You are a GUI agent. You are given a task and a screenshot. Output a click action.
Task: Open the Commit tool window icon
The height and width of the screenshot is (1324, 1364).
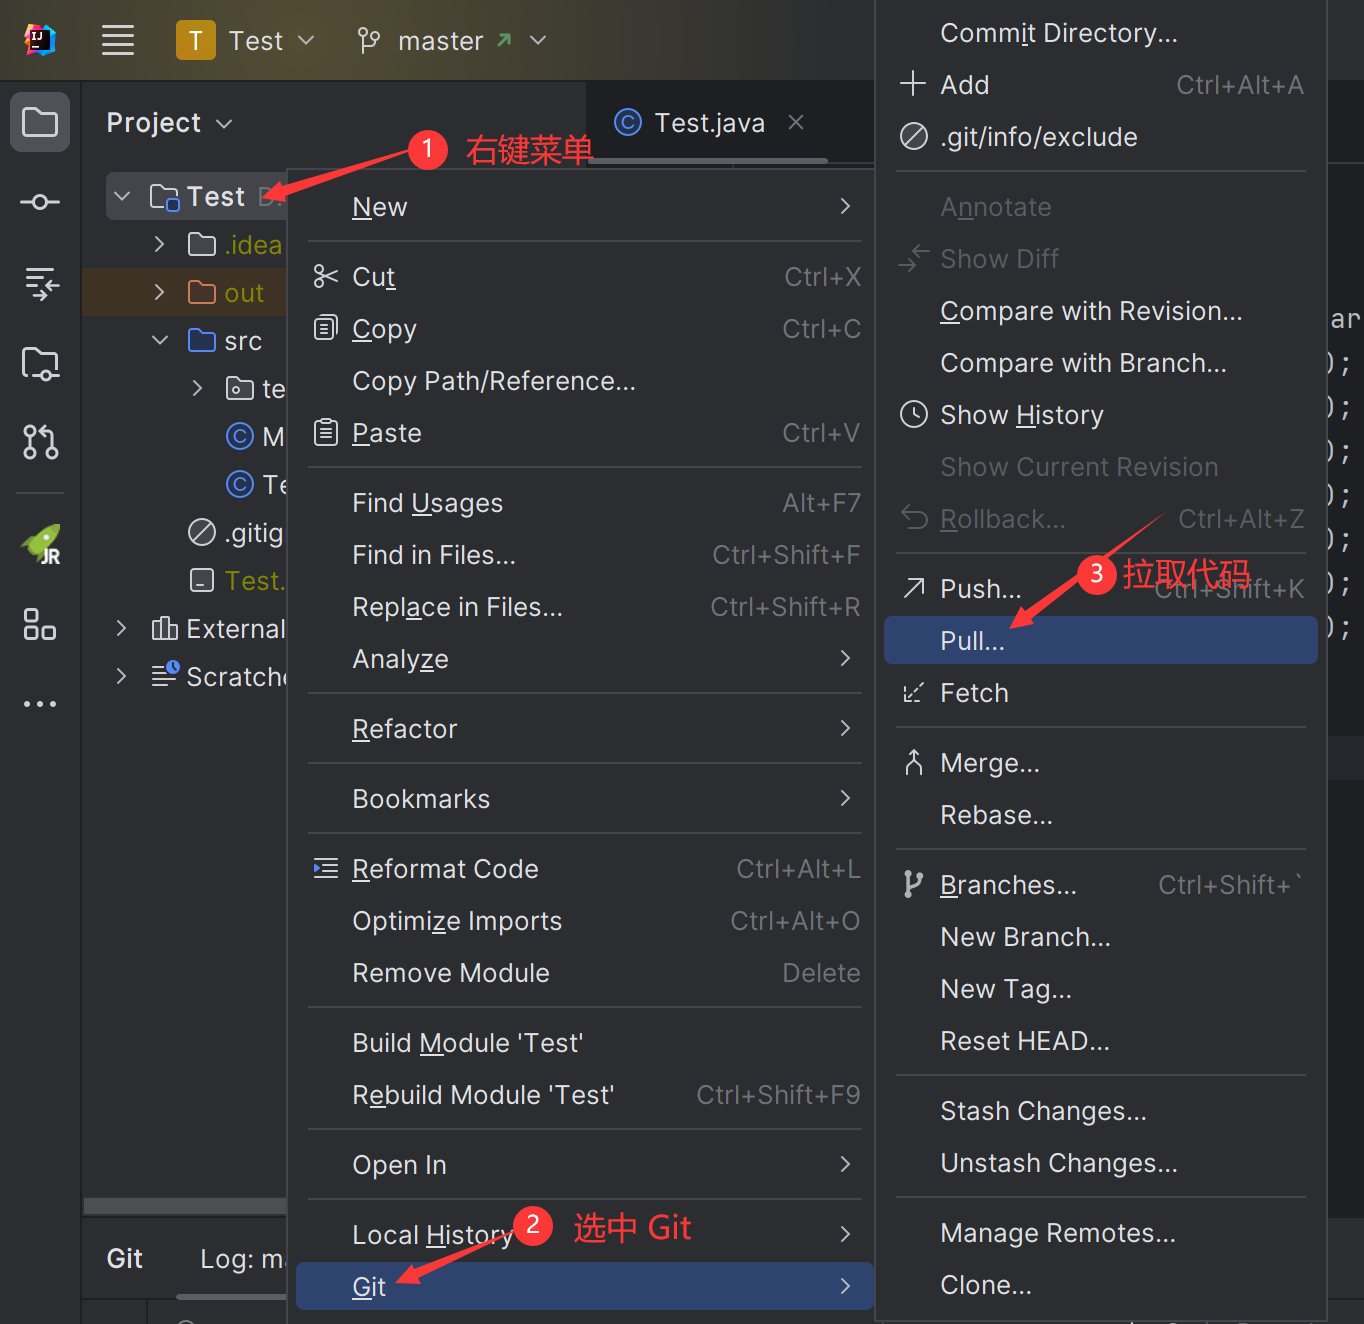point(40,202)
